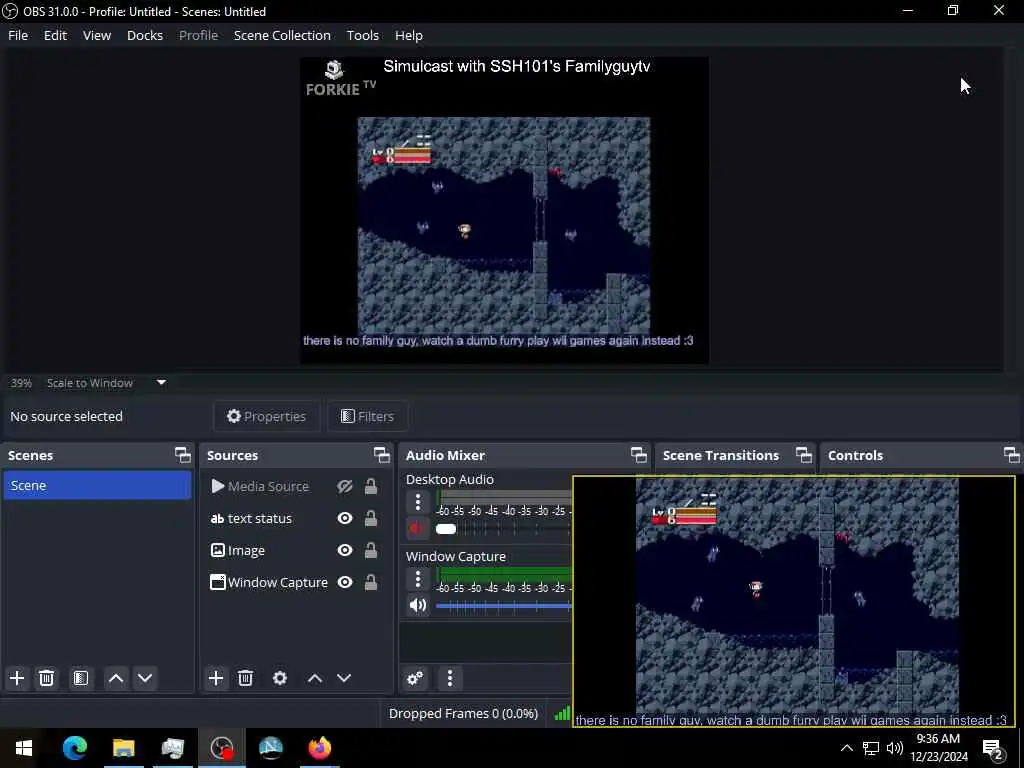Undock the Scenes panel float icon

(183, 455)
